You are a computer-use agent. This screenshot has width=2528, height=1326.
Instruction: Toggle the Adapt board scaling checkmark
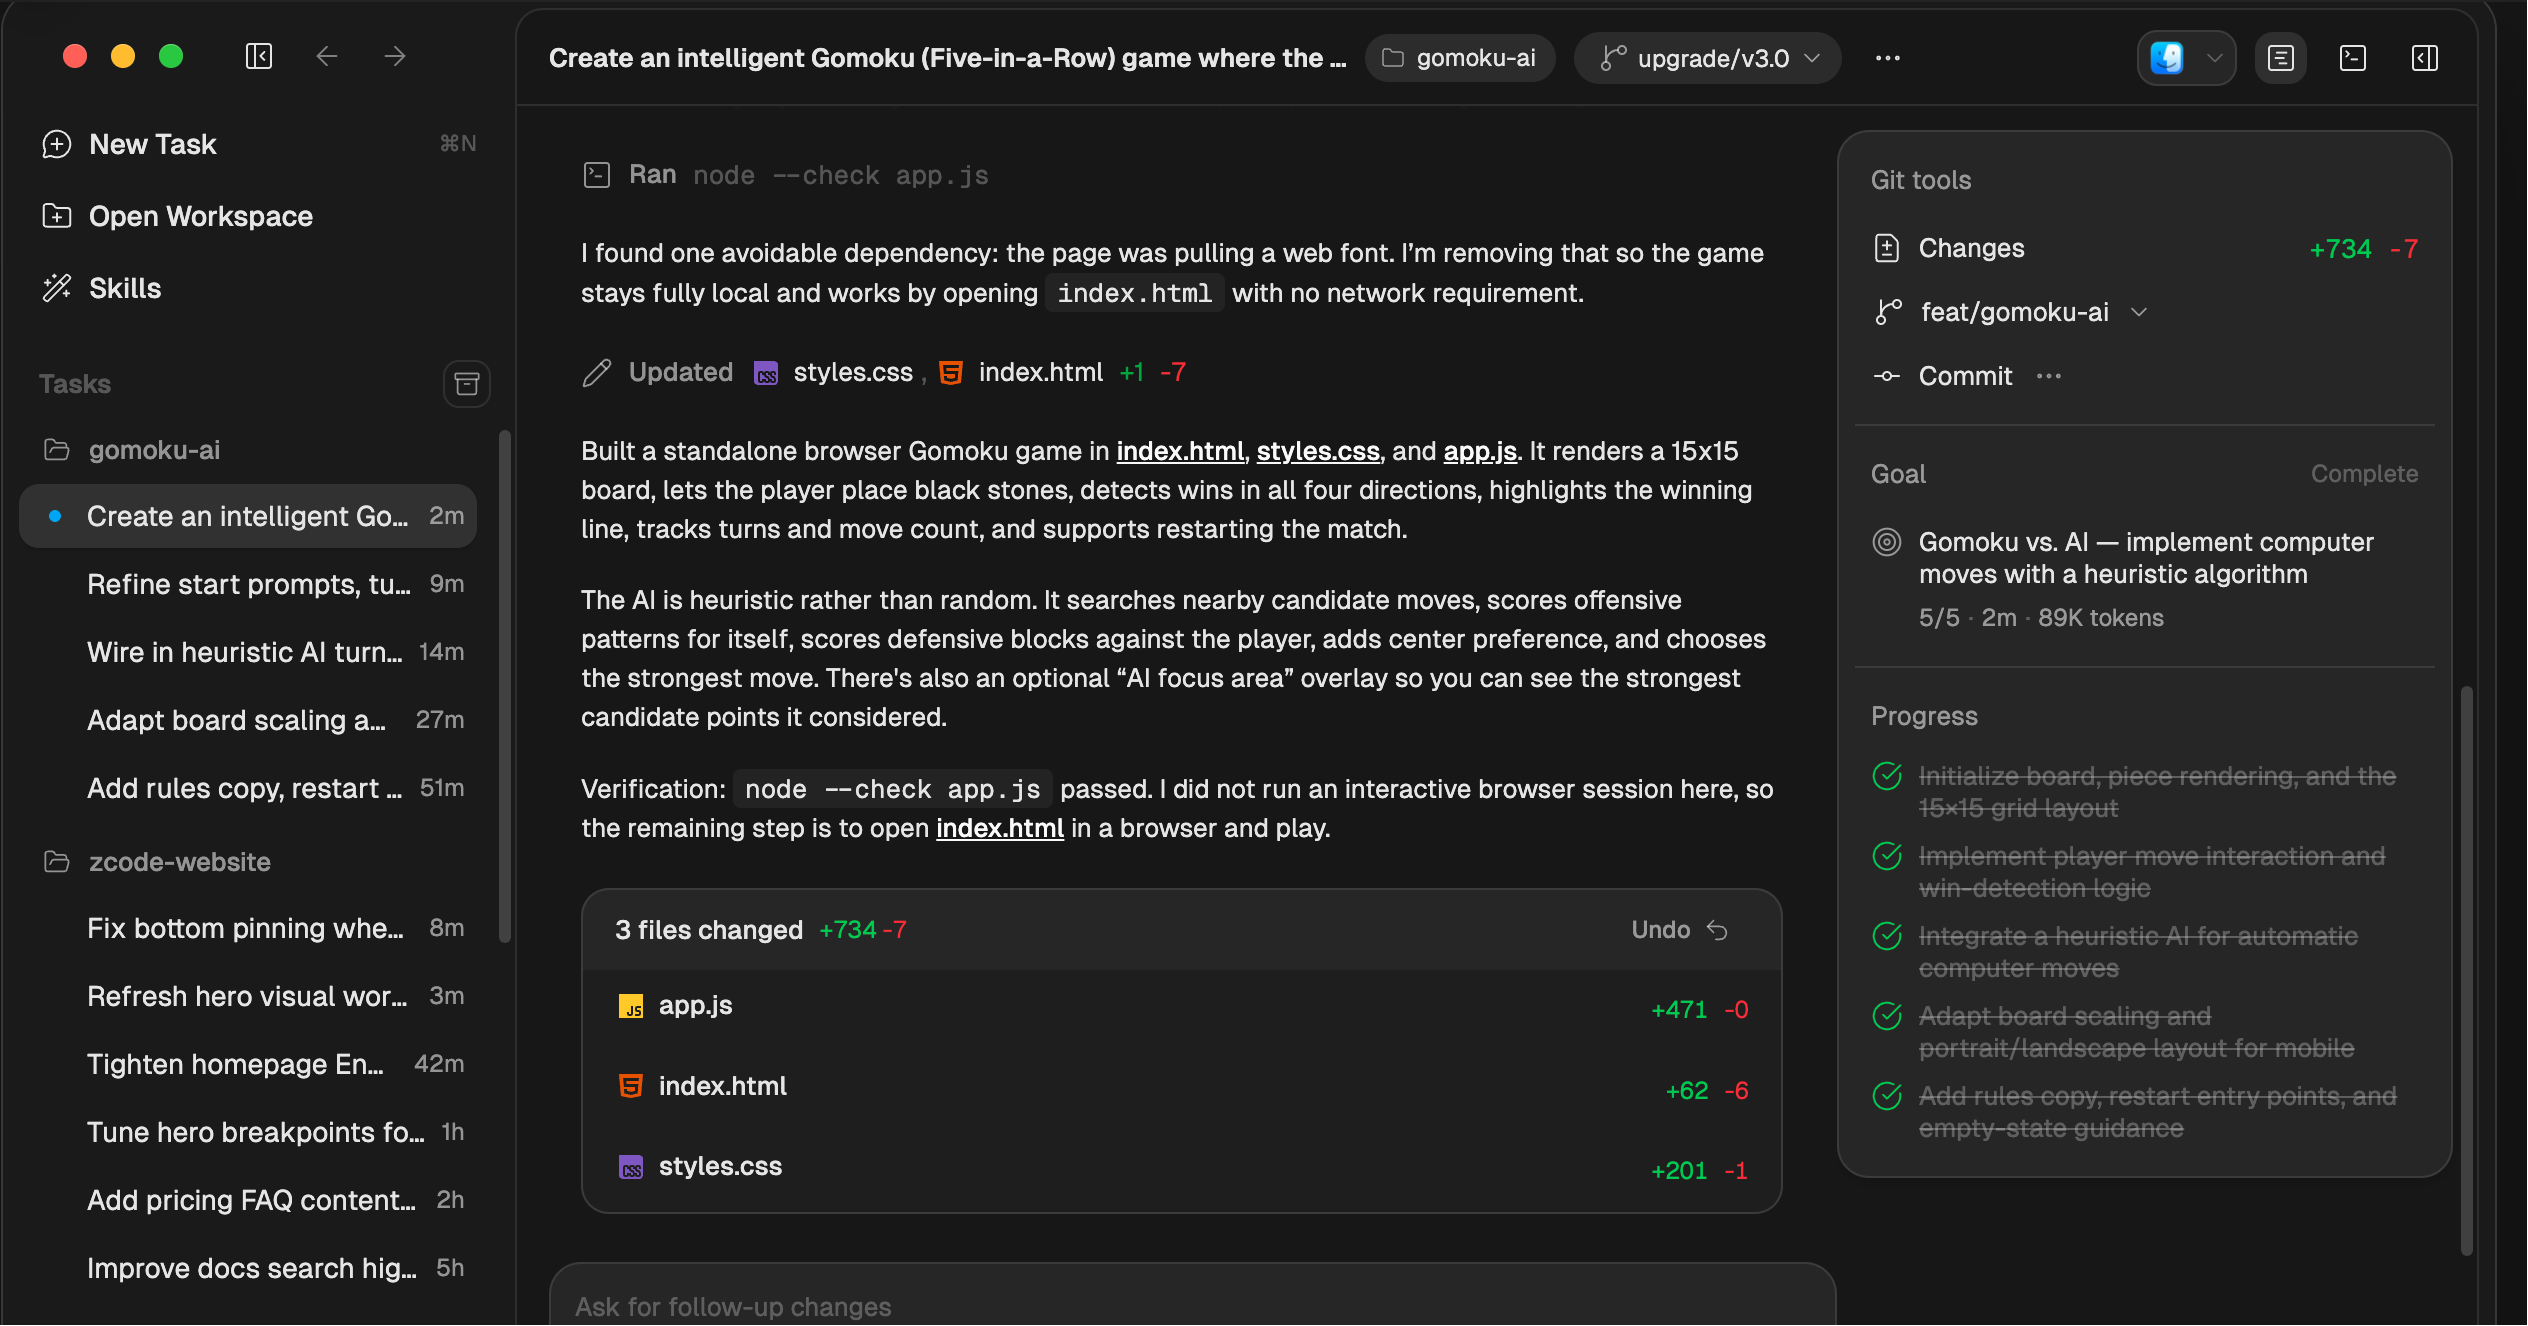coord(1887,1016)
